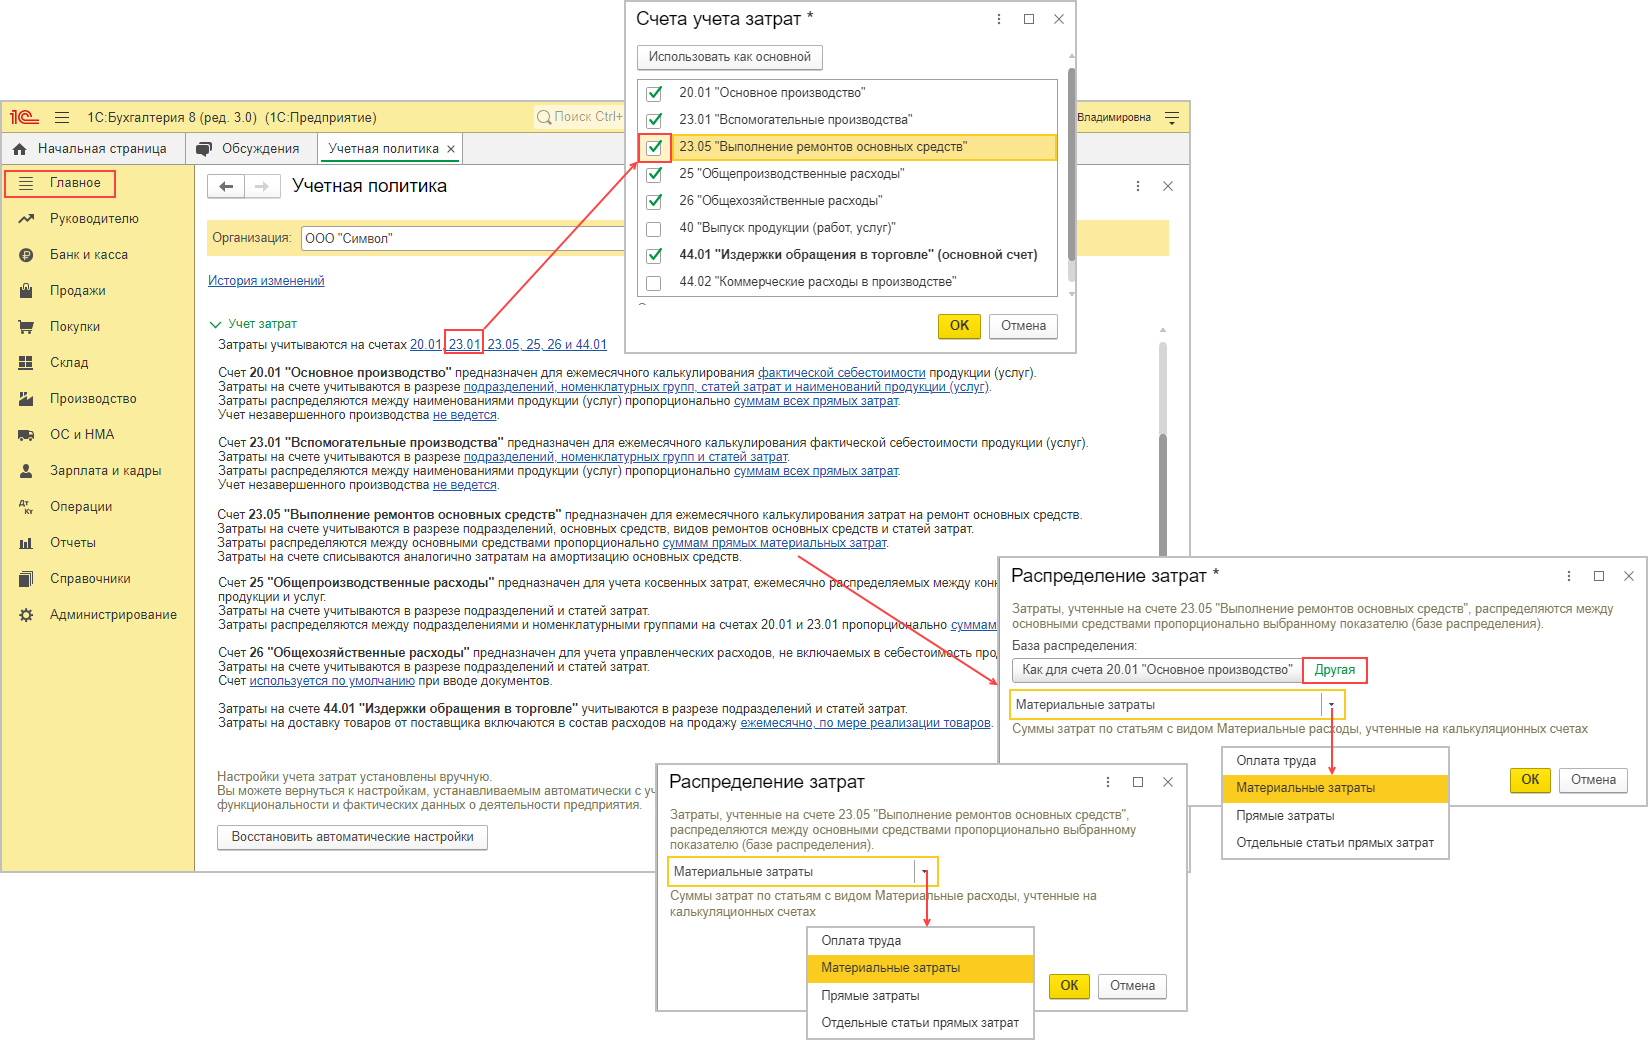Open Производство factory icon

pyautogui.click(x=26, y=399)
